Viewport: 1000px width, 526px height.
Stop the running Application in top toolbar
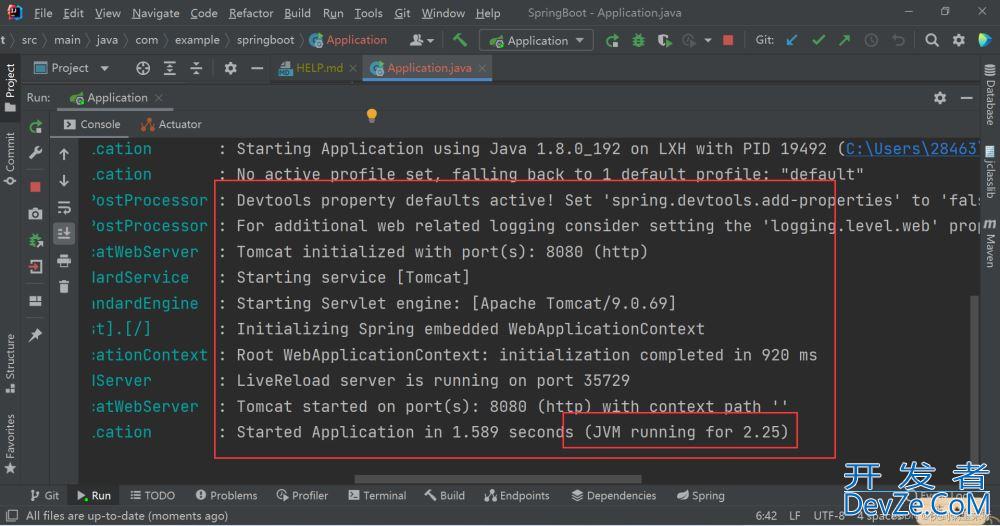click(x=728, y=40)
